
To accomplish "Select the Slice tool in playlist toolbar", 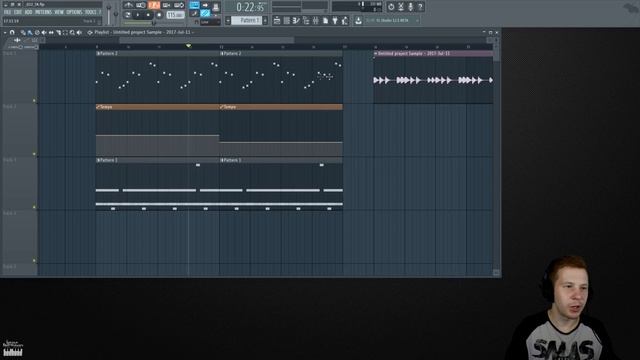I will click(58, 32).
